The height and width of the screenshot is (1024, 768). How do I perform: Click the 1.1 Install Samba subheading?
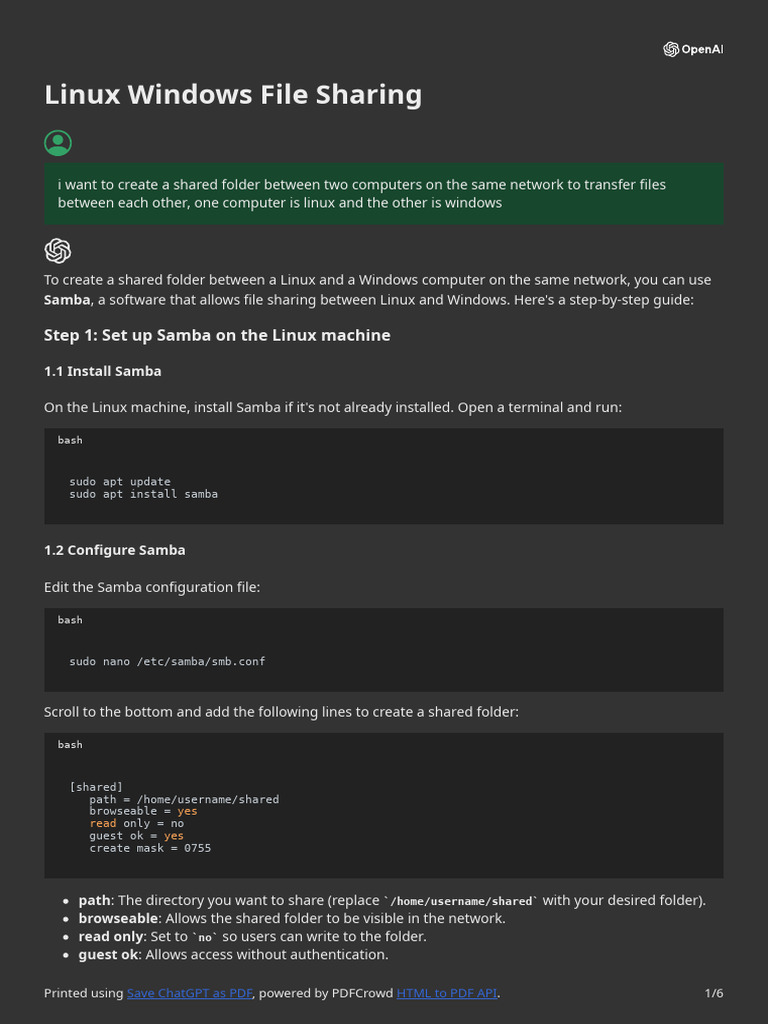103,371
